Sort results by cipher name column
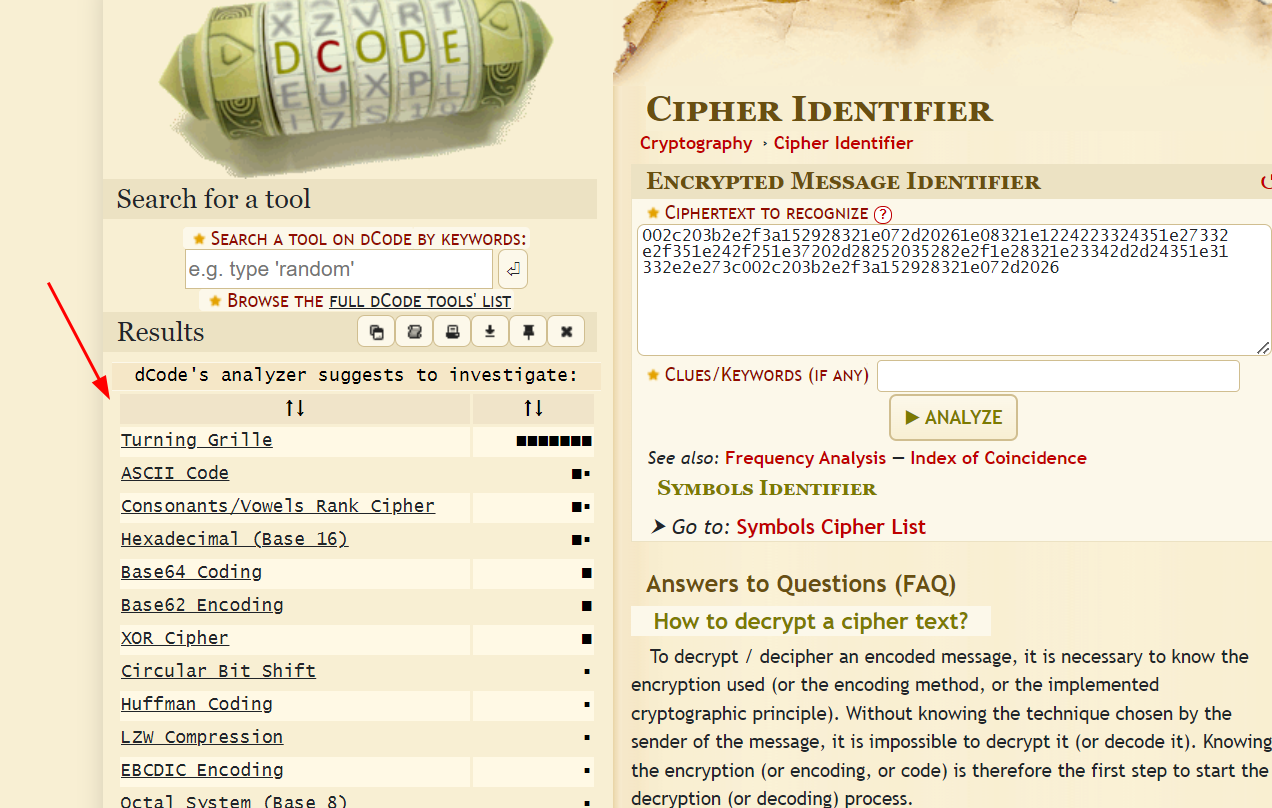 295,408
